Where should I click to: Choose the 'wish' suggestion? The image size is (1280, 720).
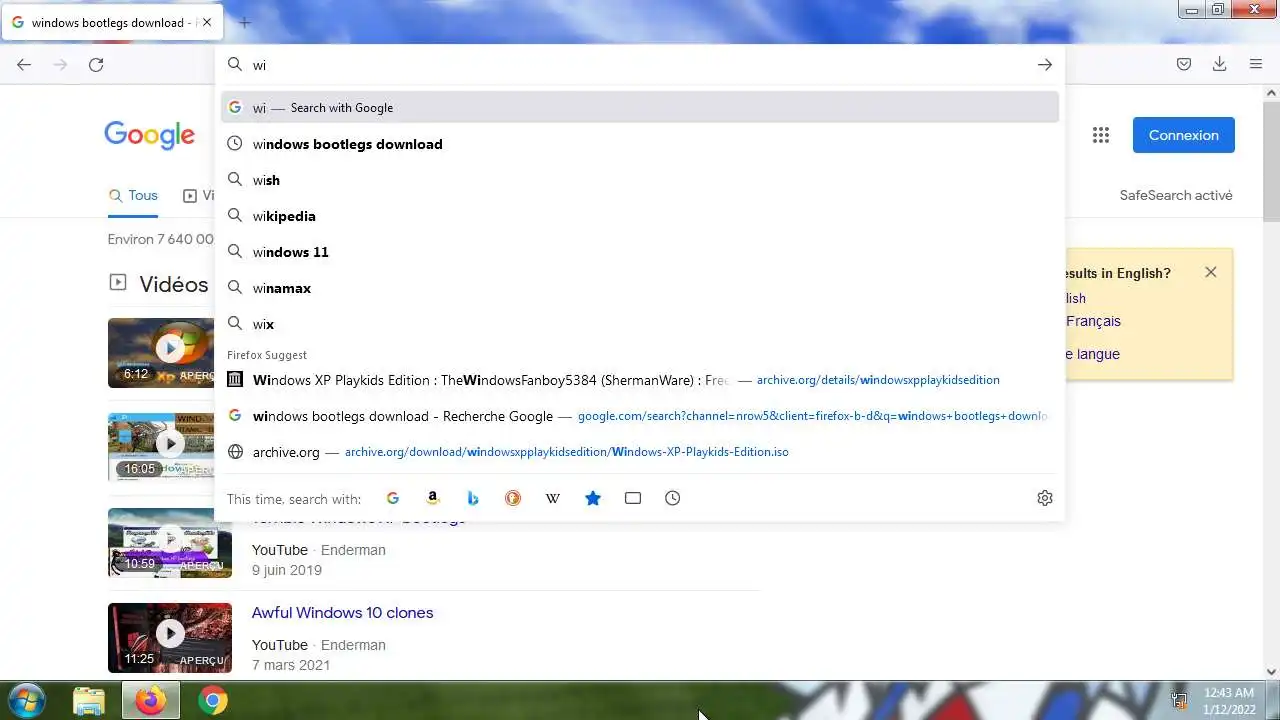(640, 180)
